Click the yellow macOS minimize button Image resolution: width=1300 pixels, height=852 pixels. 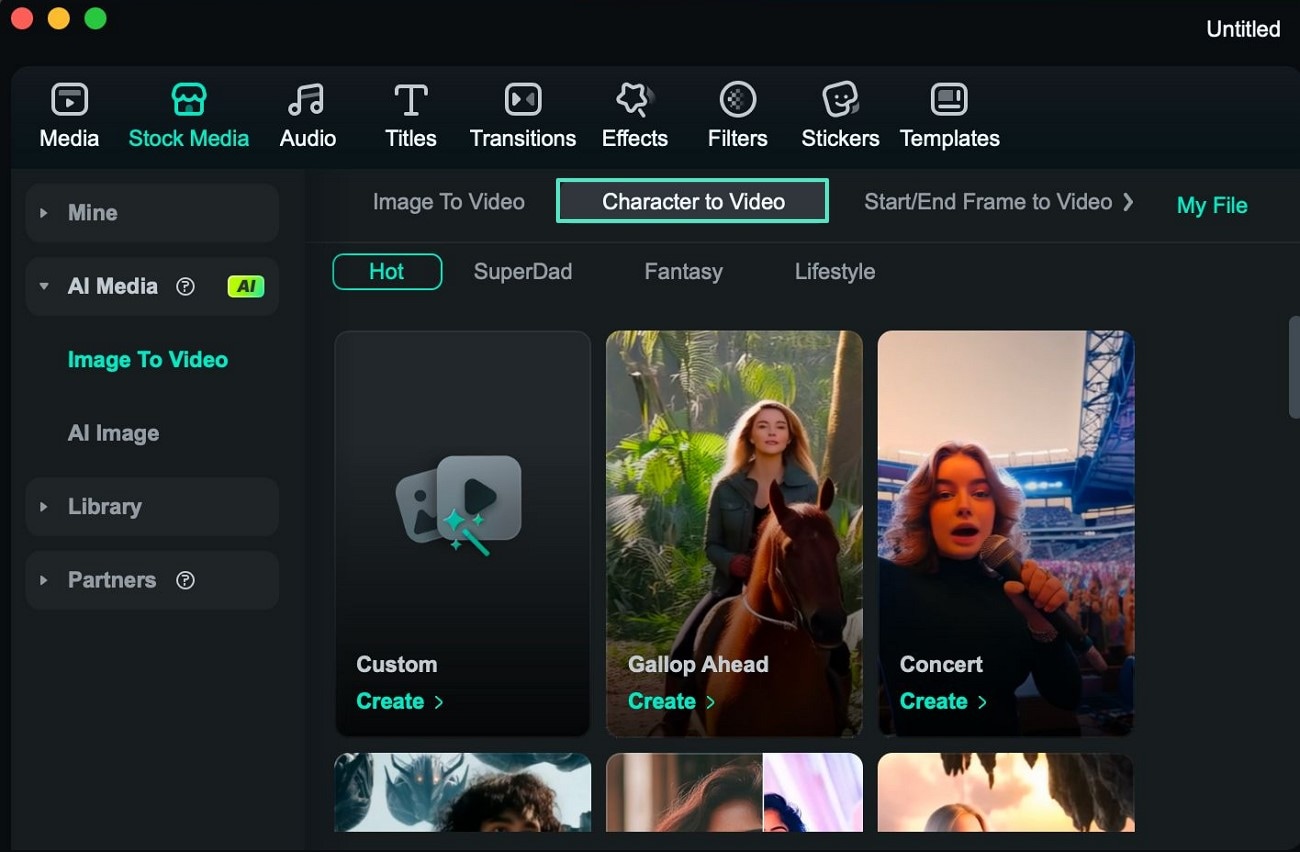pos(59,18)
